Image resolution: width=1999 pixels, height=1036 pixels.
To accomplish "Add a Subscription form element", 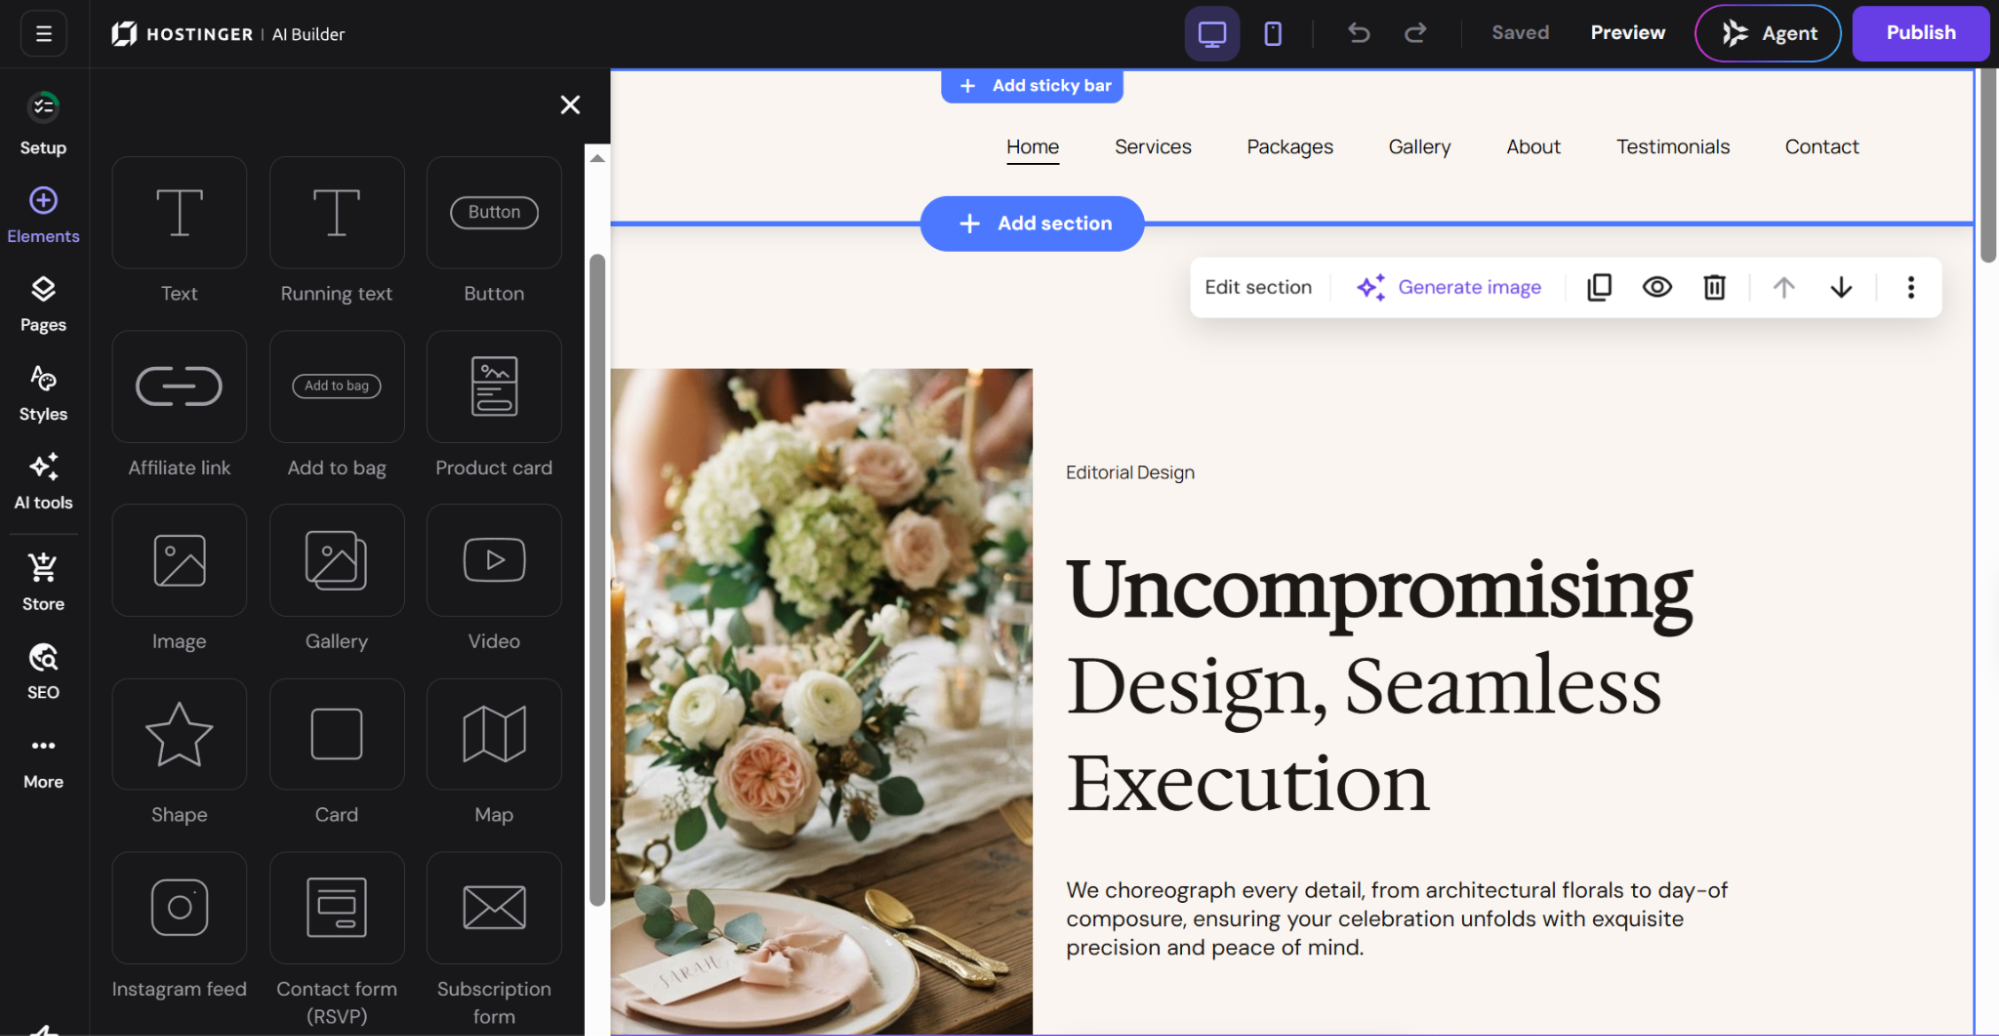I will coord(494,907).
